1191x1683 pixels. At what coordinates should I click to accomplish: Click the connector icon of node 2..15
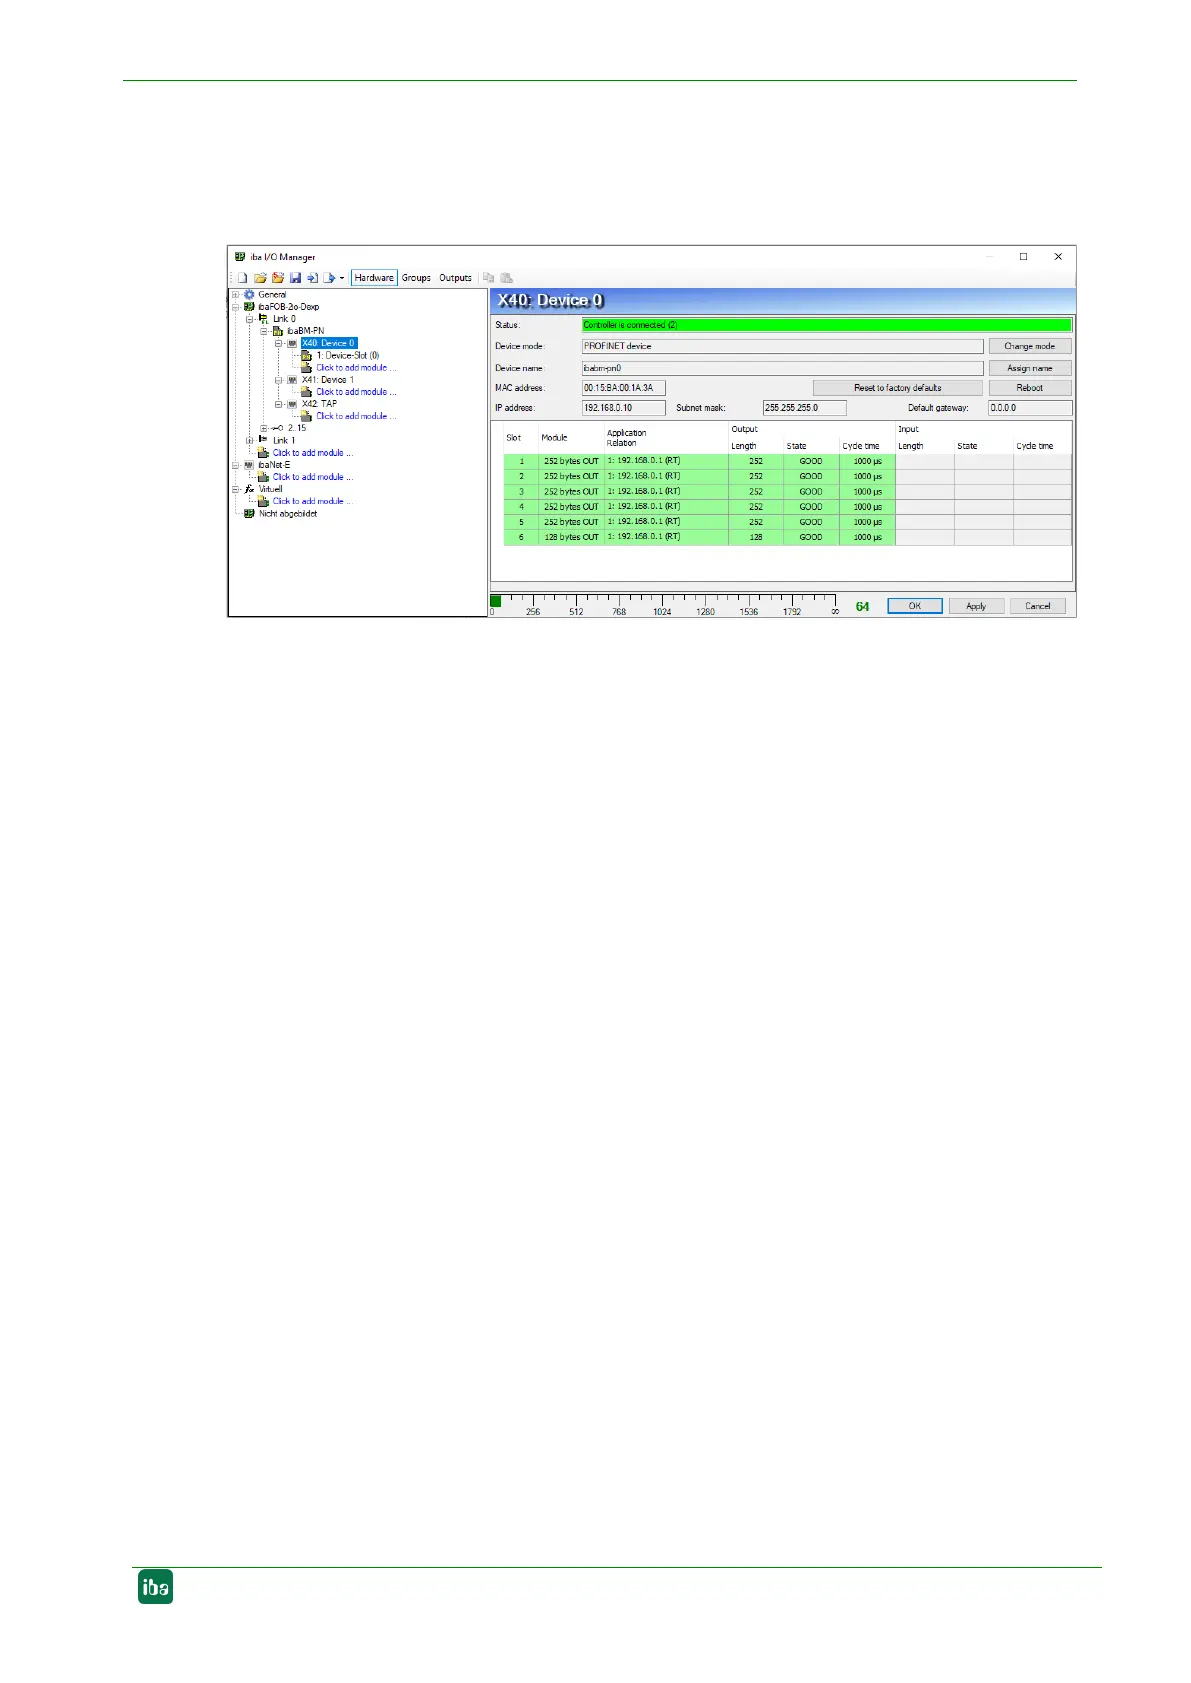click(277, 428)
